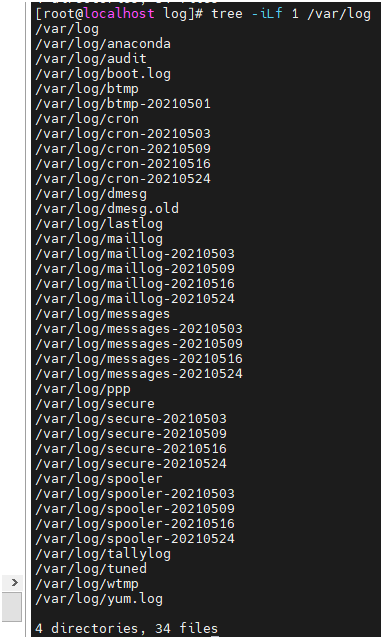Click the gray box below the chevron
The width and height of the screenshot is (383, 639).
pyautogui.click(x=12, y=607)
